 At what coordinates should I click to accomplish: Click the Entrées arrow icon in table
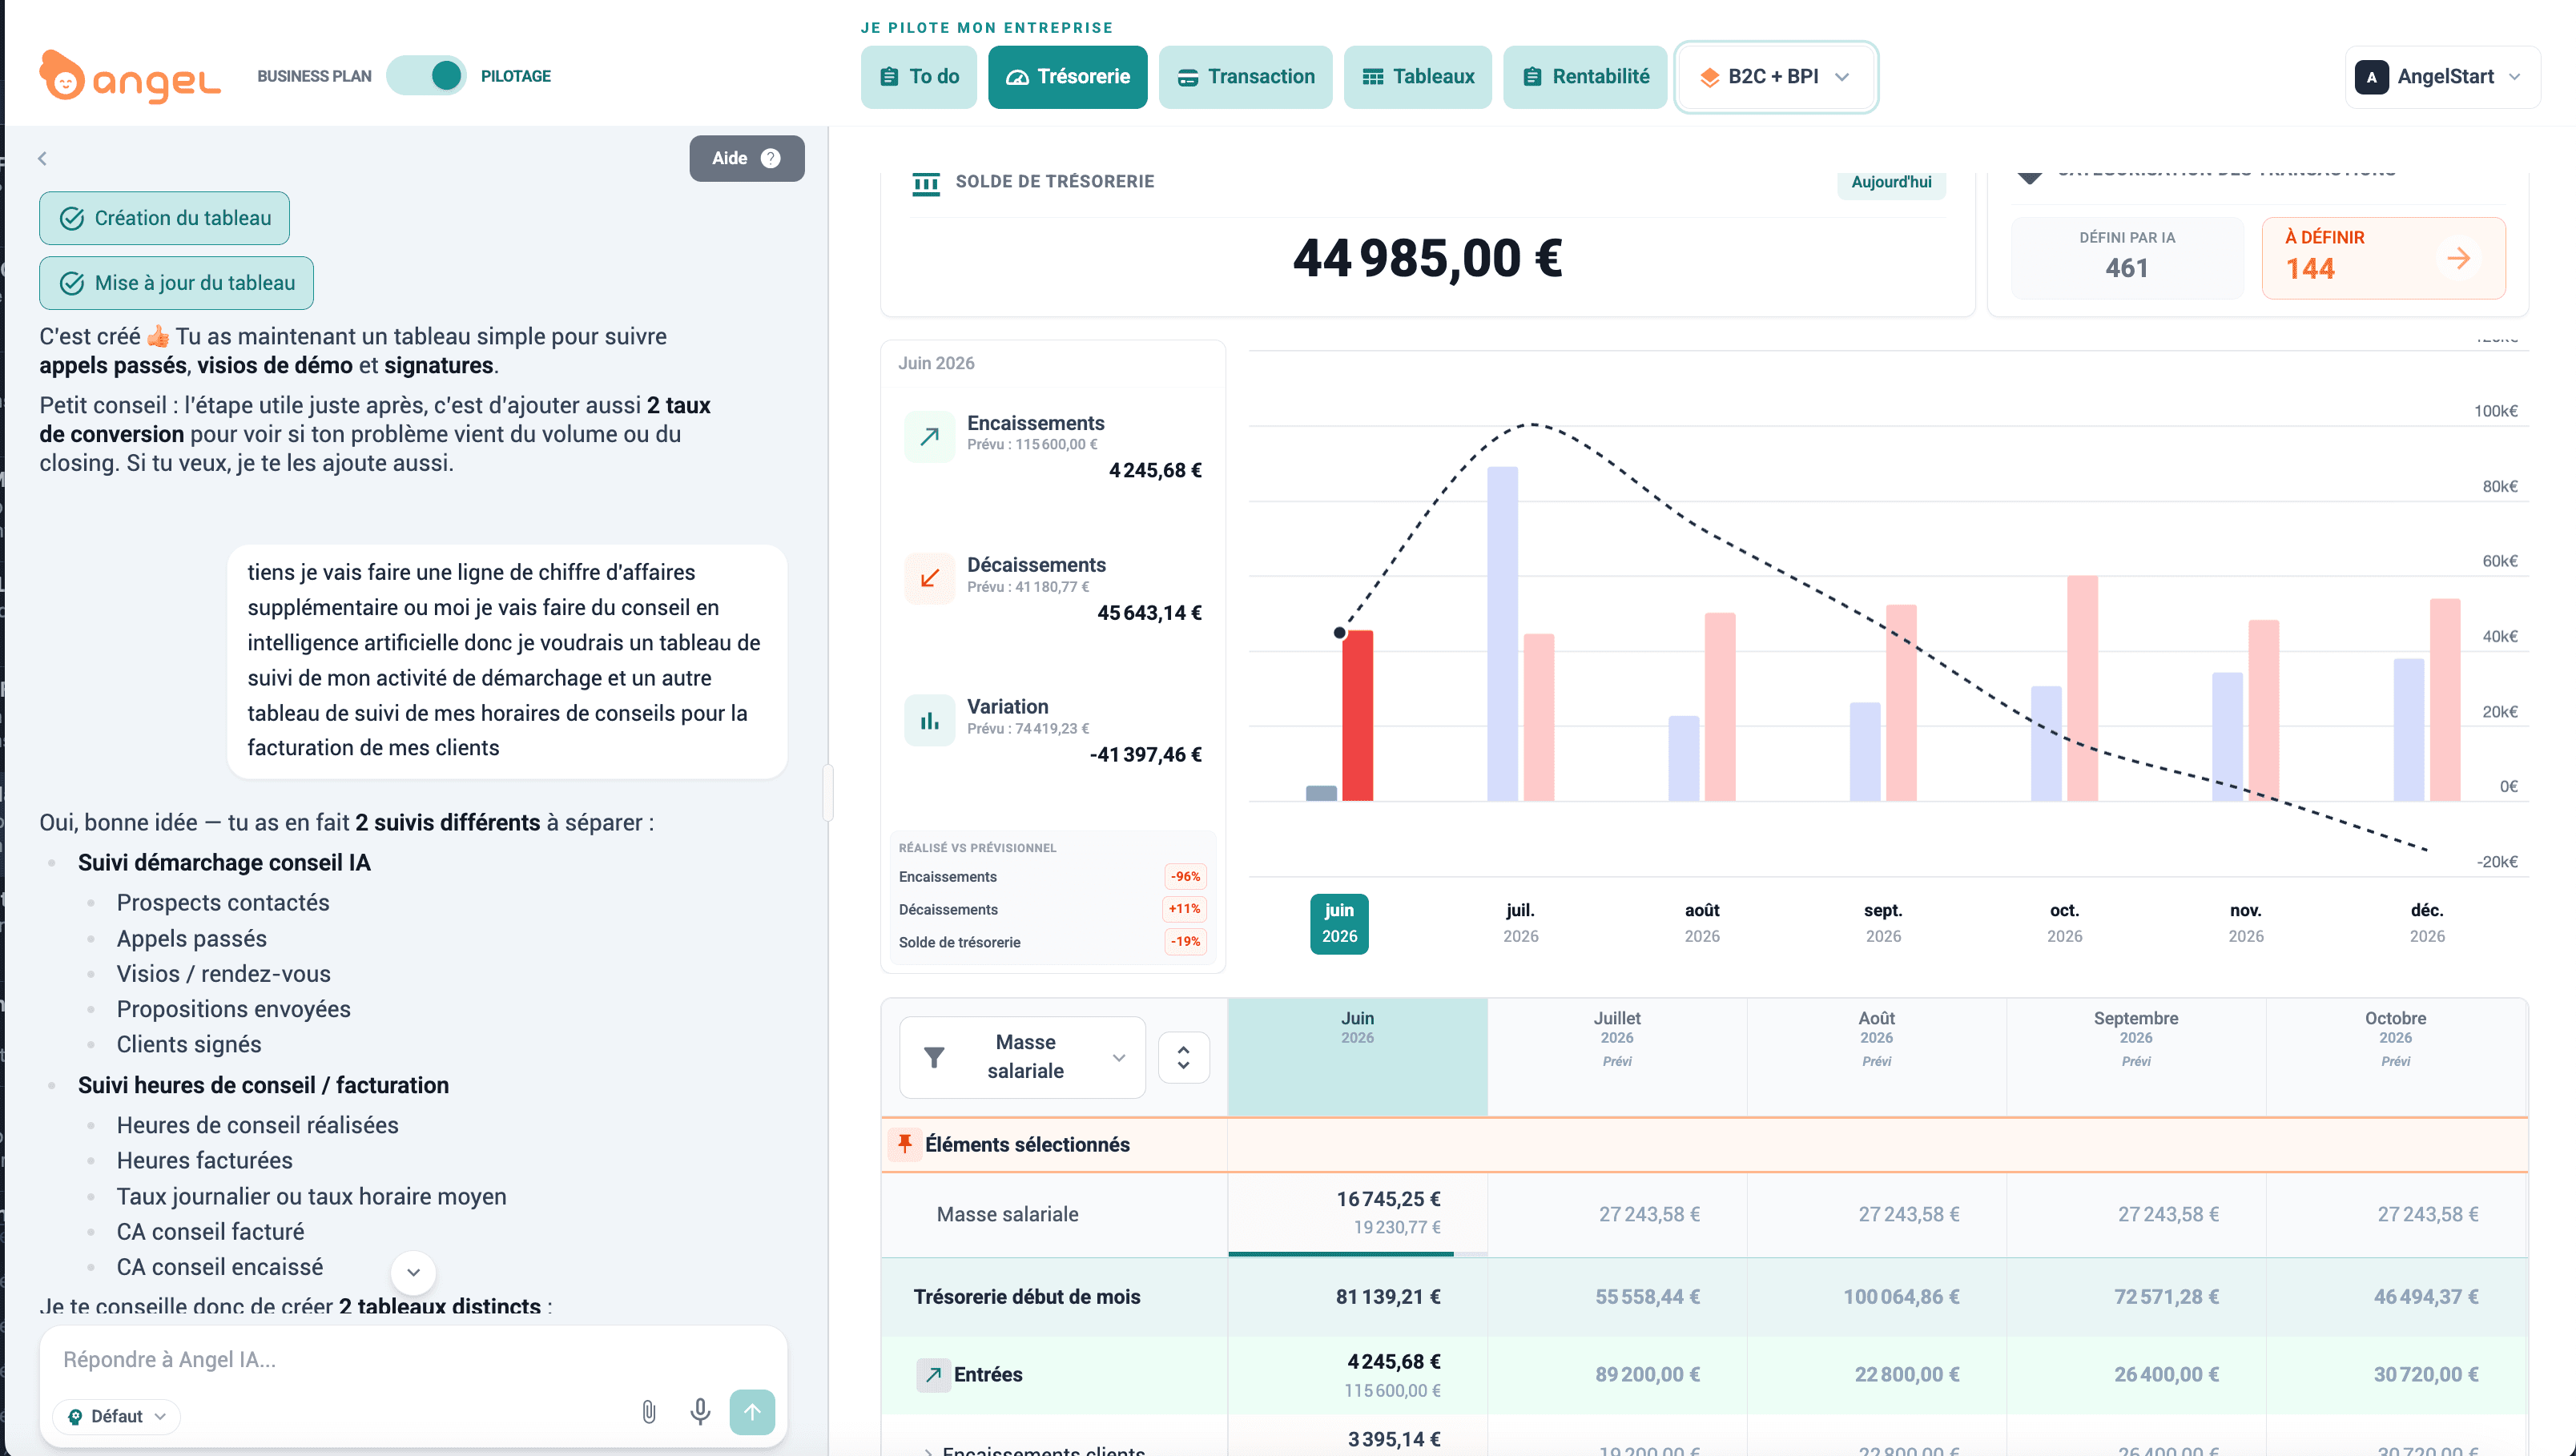pos(932,1374)
